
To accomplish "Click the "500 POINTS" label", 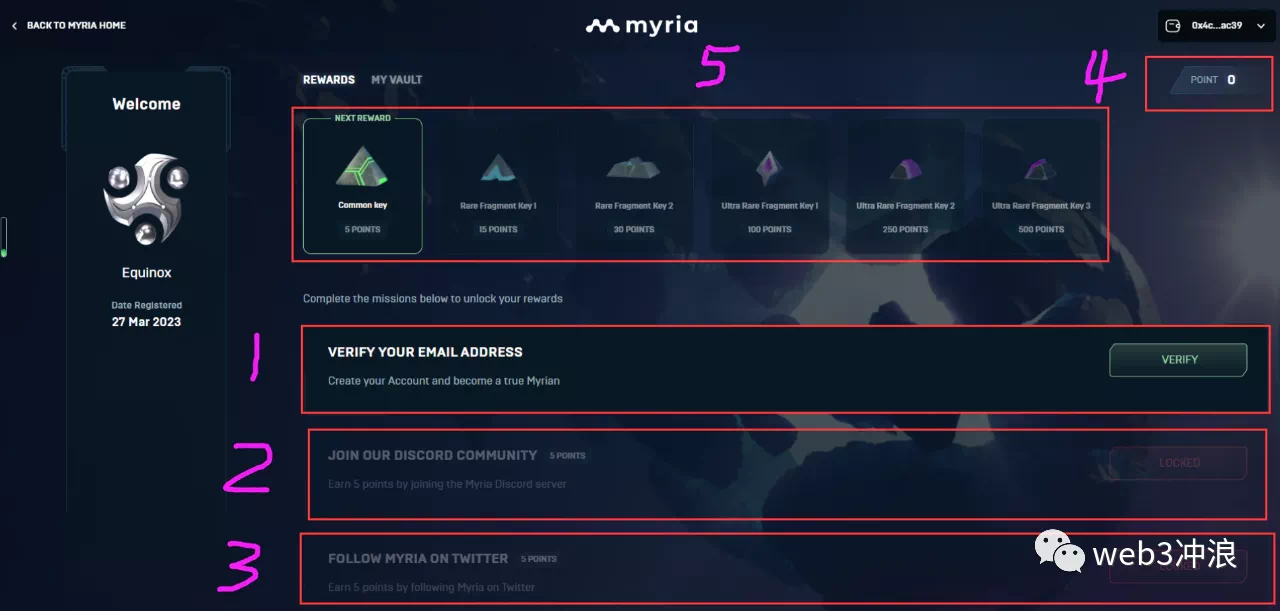I will [1041, 229].
